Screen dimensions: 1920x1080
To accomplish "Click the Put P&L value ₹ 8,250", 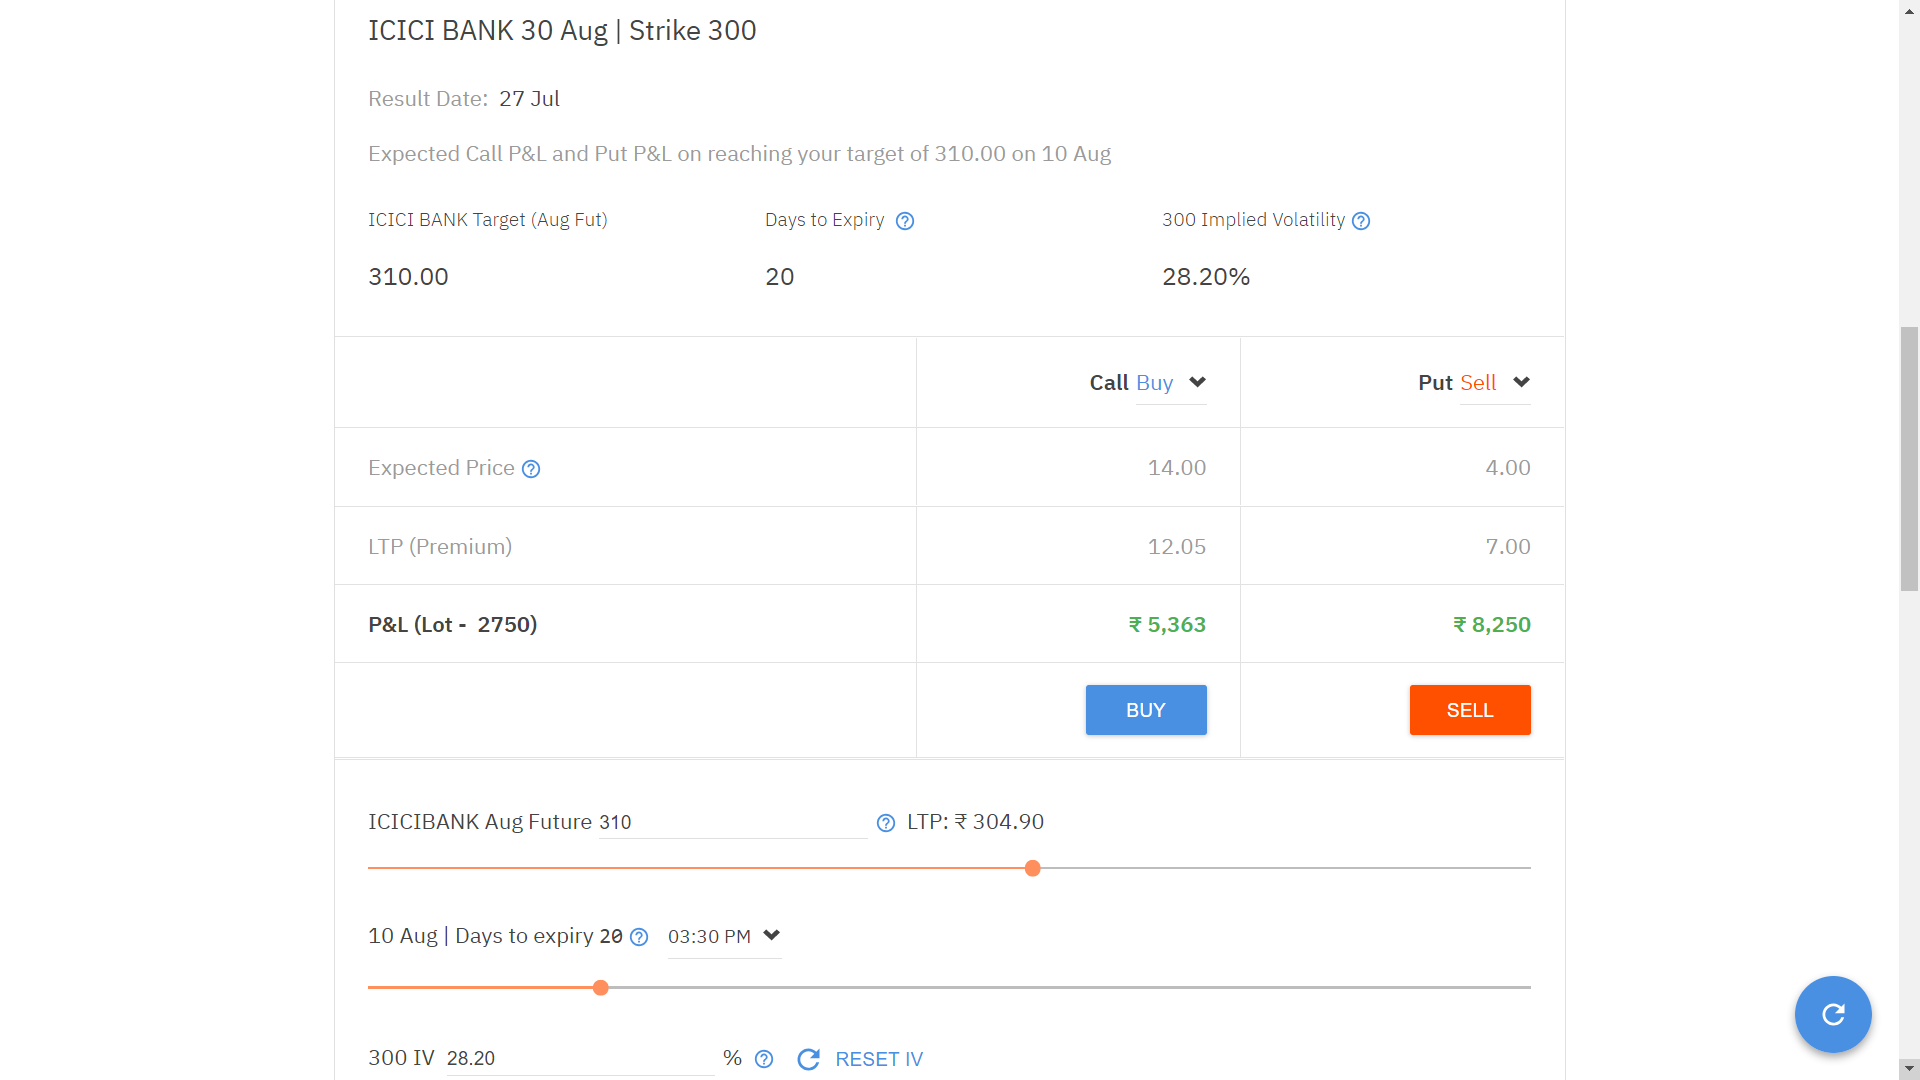I will click(1491, 625).
